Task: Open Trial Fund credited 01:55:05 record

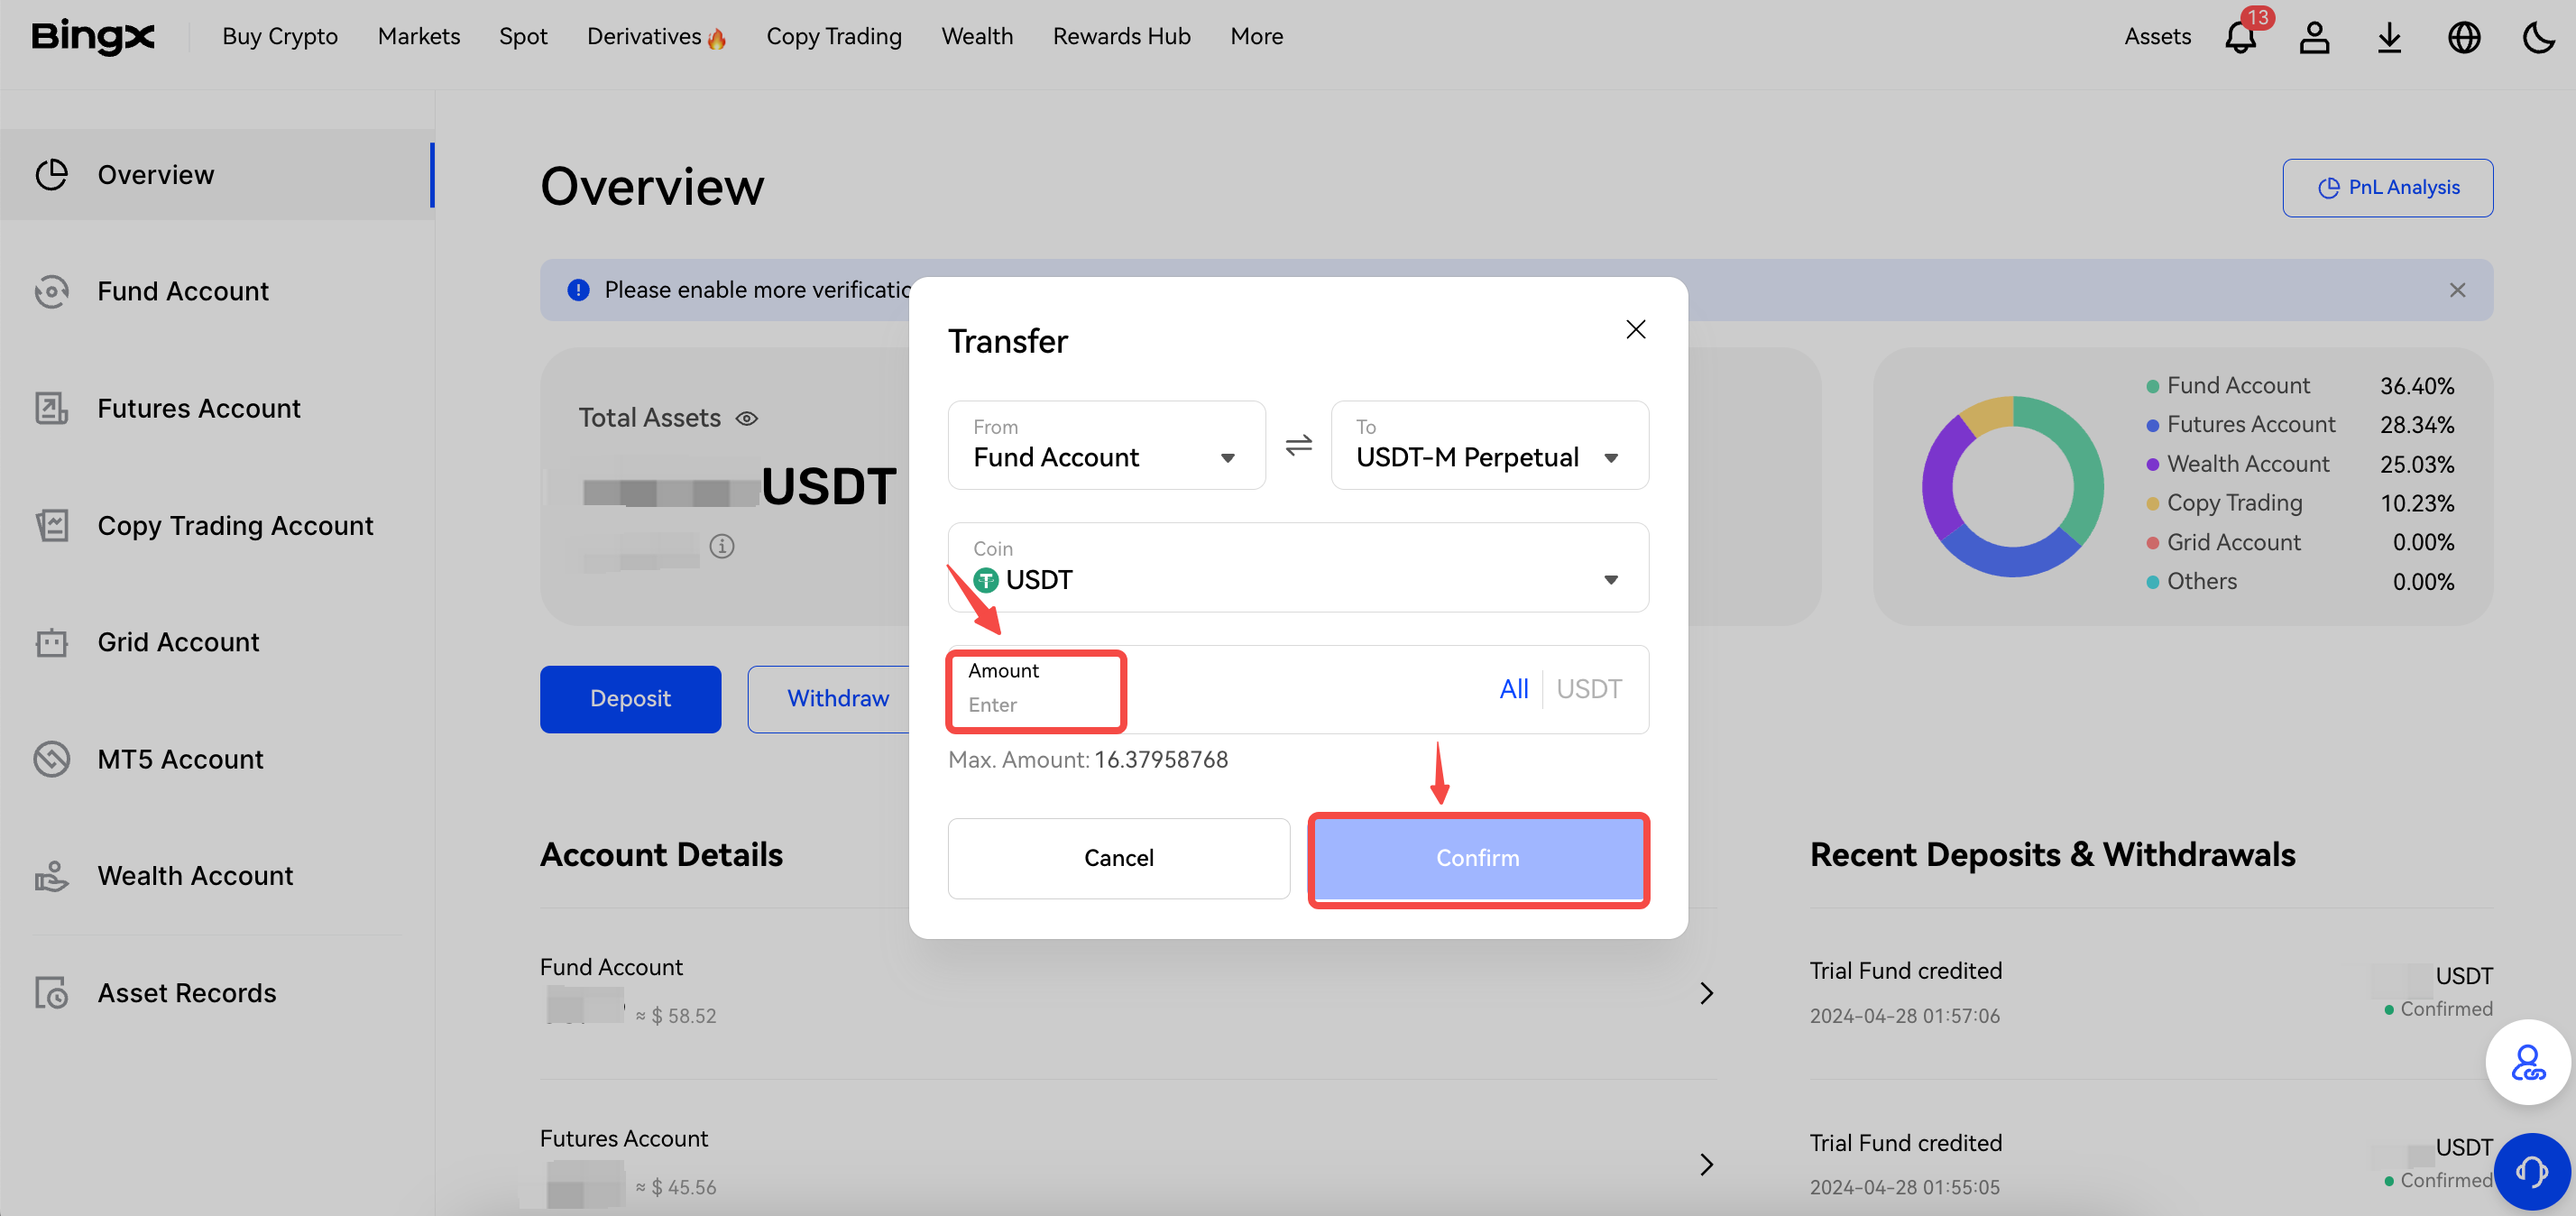Action: tap(2150, 1165)
